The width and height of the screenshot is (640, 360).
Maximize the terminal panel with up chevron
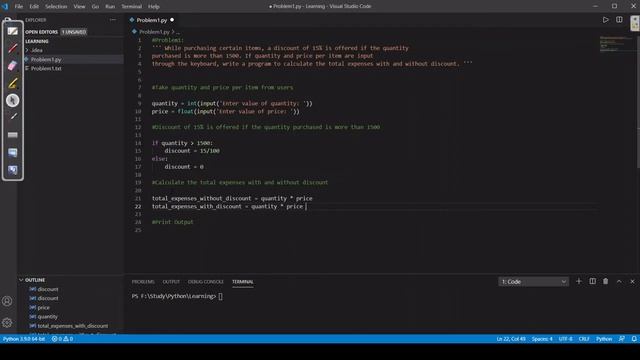619,281
